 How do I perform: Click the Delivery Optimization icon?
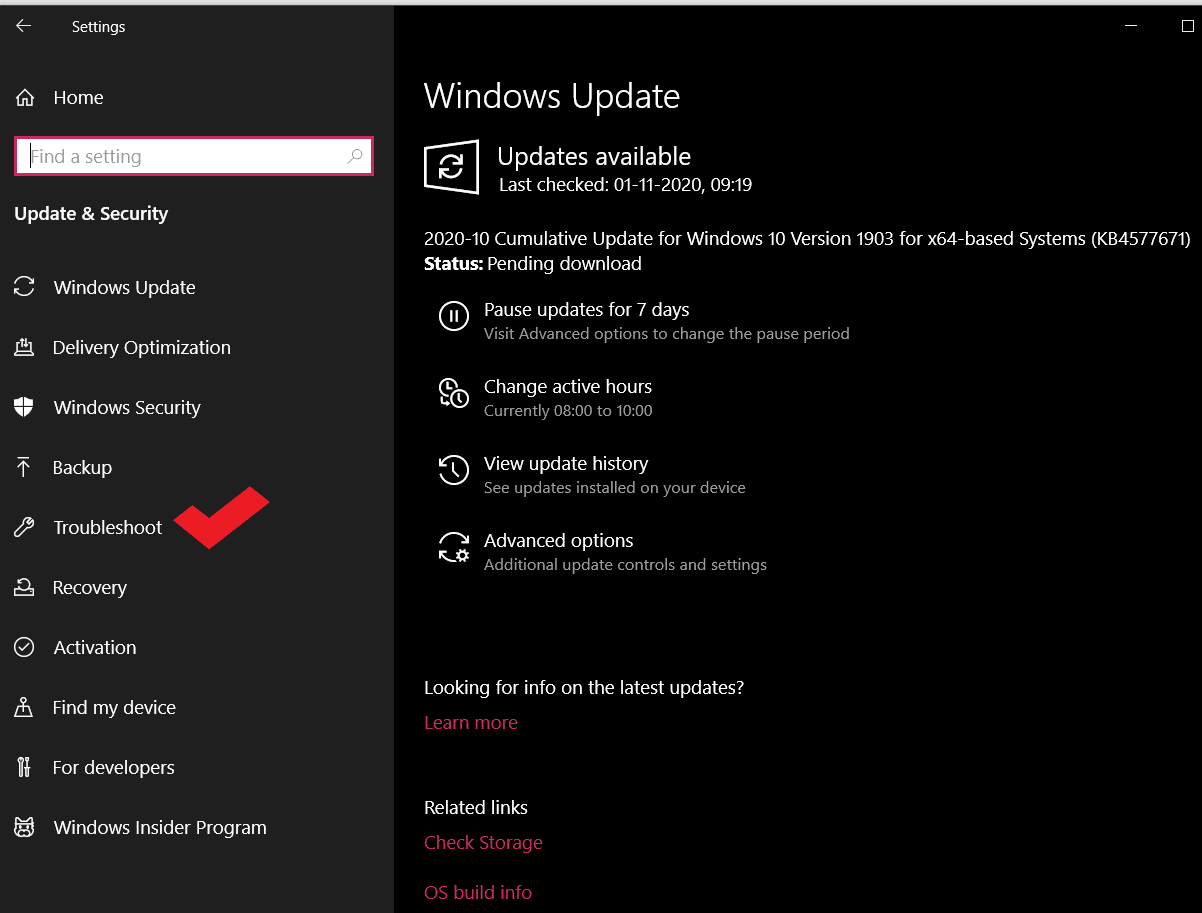[24, 347]
